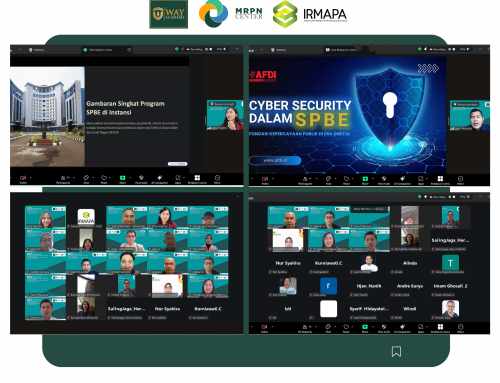Click green encryption shield in bottom-right Zoom window

(420, 197)
